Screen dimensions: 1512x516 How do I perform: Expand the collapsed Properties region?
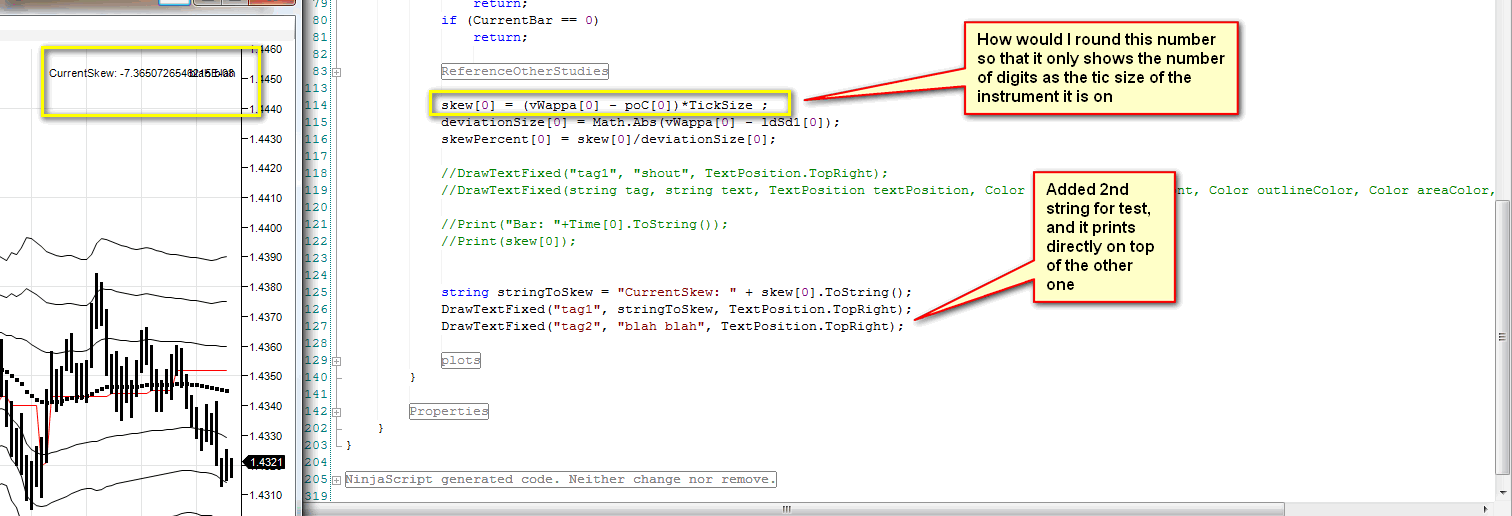[x=338, y=411]
